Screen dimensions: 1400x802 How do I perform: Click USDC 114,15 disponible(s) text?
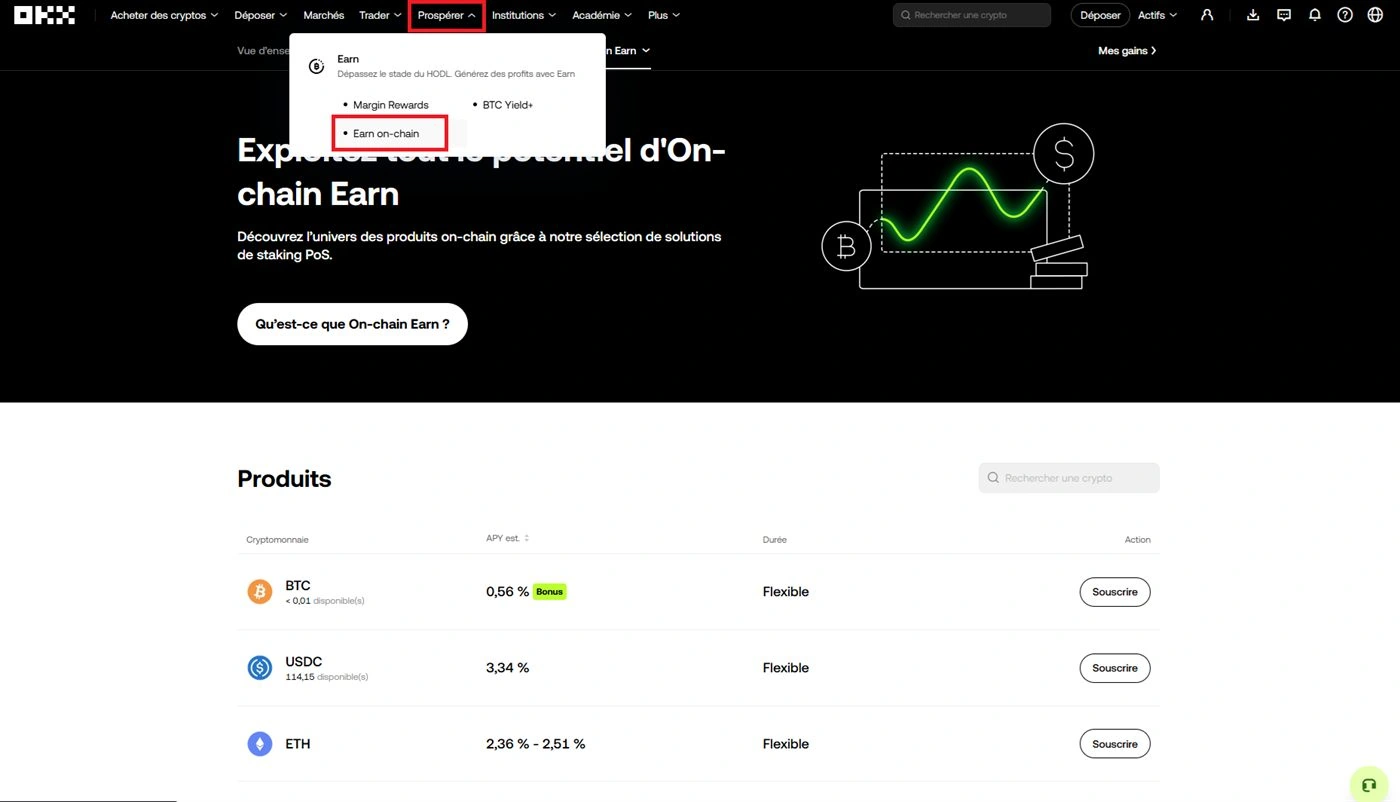[327, 677]
